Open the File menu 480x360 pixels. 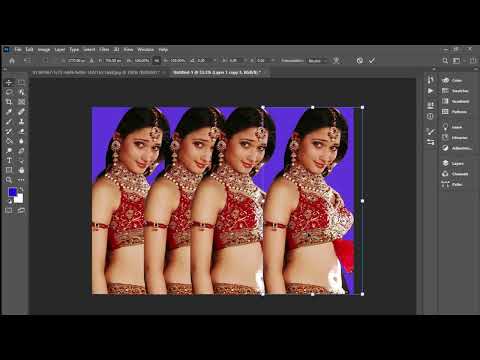coord(18,50)
